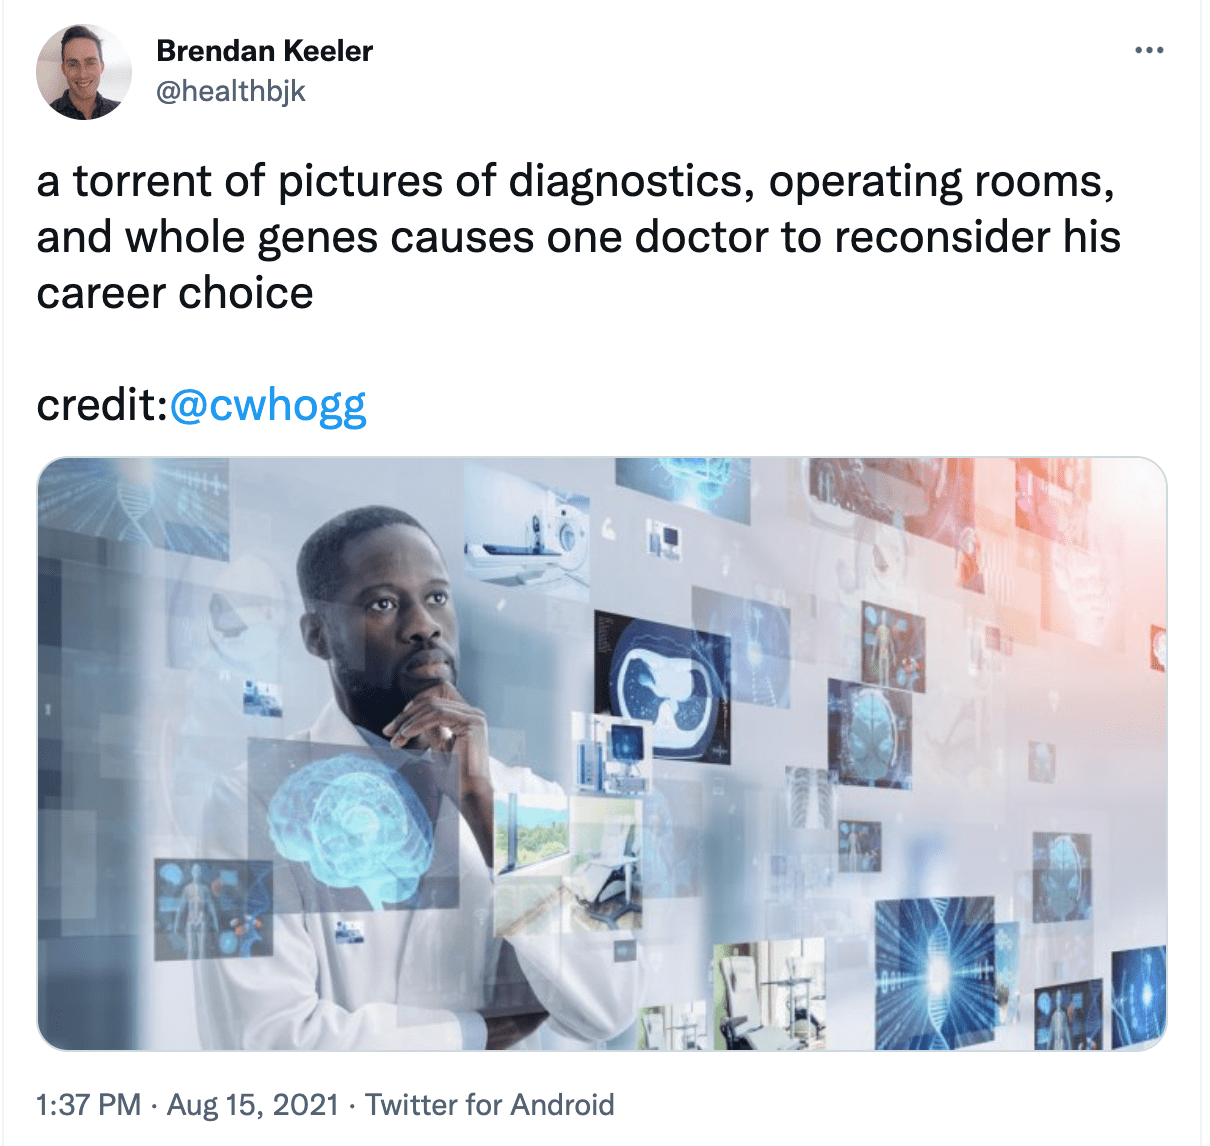Open the three-dot more options menu
This screenshot has width=1210, height=1146.
[1149, 50]
